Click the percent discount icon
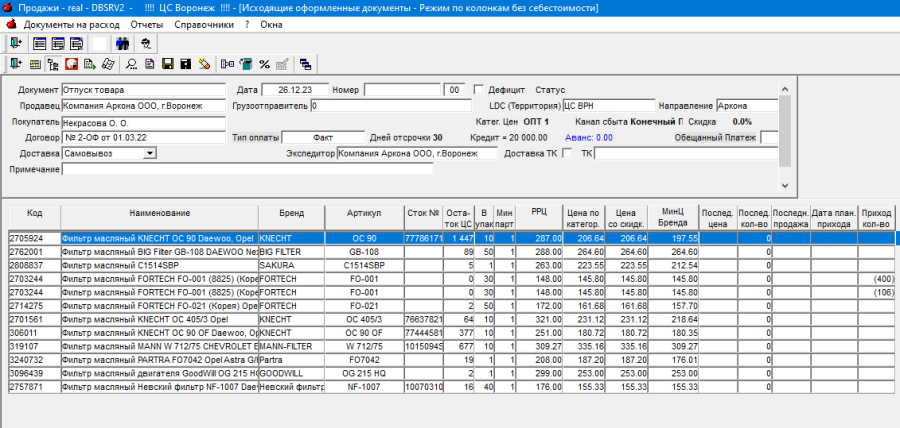This screenshot has height=428, width=900. pyautogui.click(x=264, y=64)
